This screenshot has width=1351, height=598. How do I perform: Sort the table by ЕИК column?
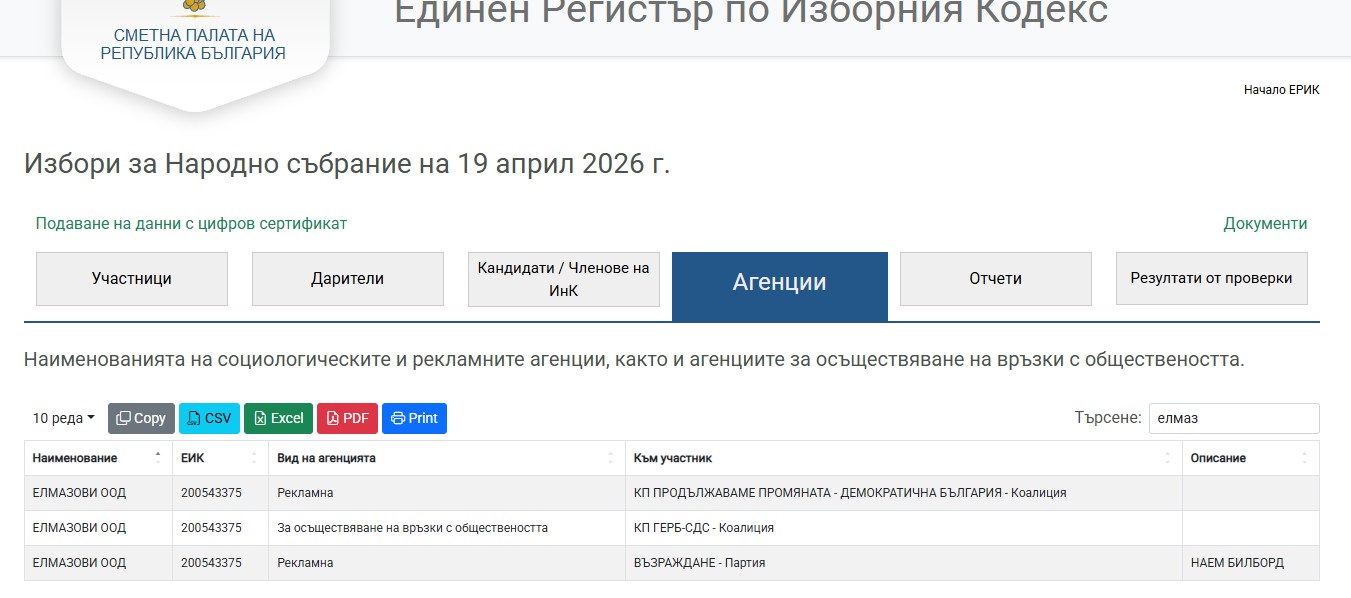point(253,458)
